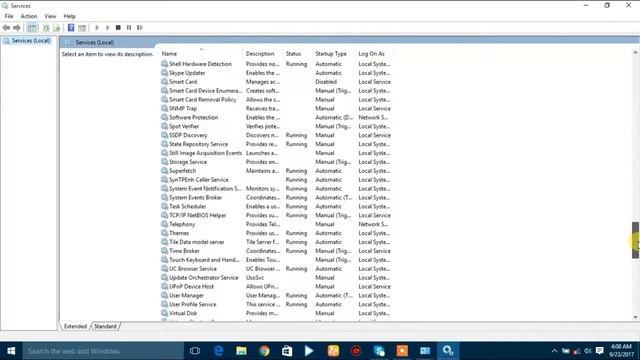This screenshot has height=360, width=640.
Task: Click the taskbar search box
Action: pyautogui.click(x=103, y=351)
